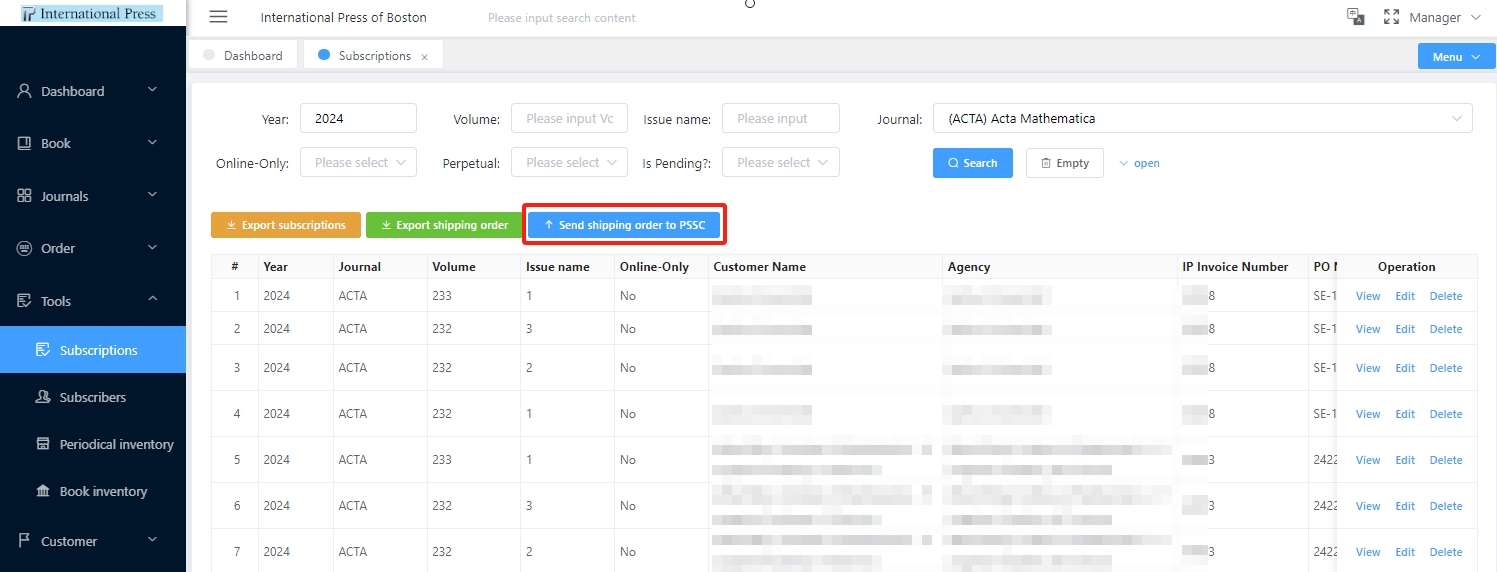The height and width of the screenshot is (572, 1497).
Task: Click International Press of Boston title
Action: (x=343, y=18)
